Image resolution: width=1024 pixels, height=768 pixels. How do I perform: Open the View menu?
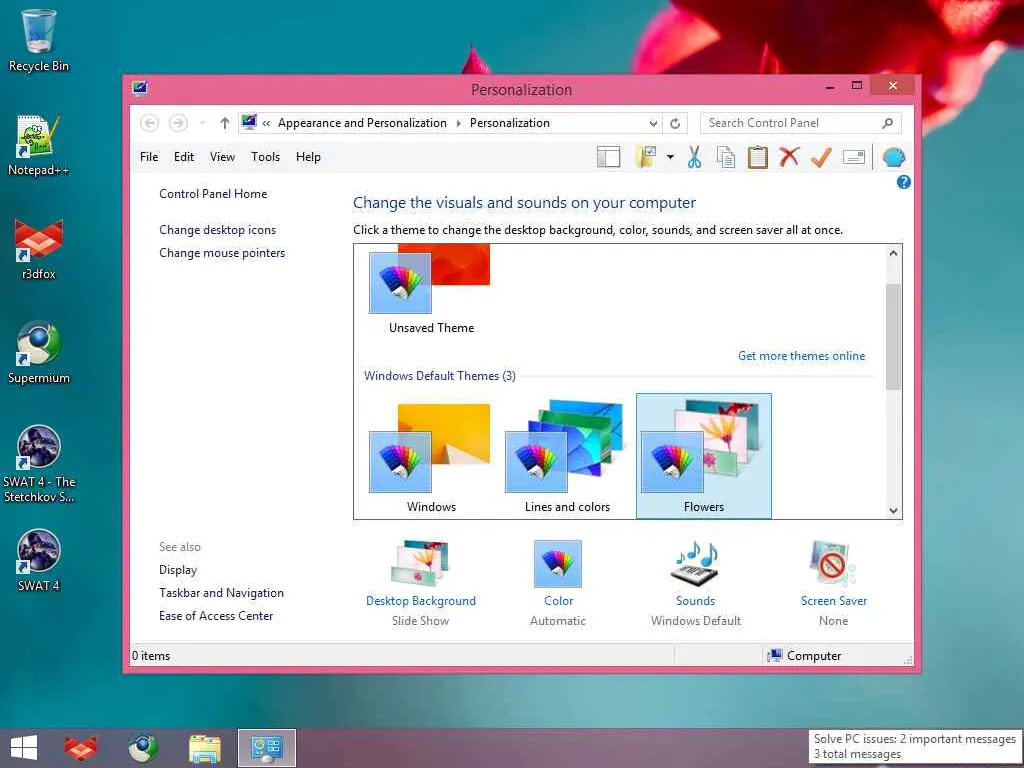pyautogui.click(x=222, y=157)
